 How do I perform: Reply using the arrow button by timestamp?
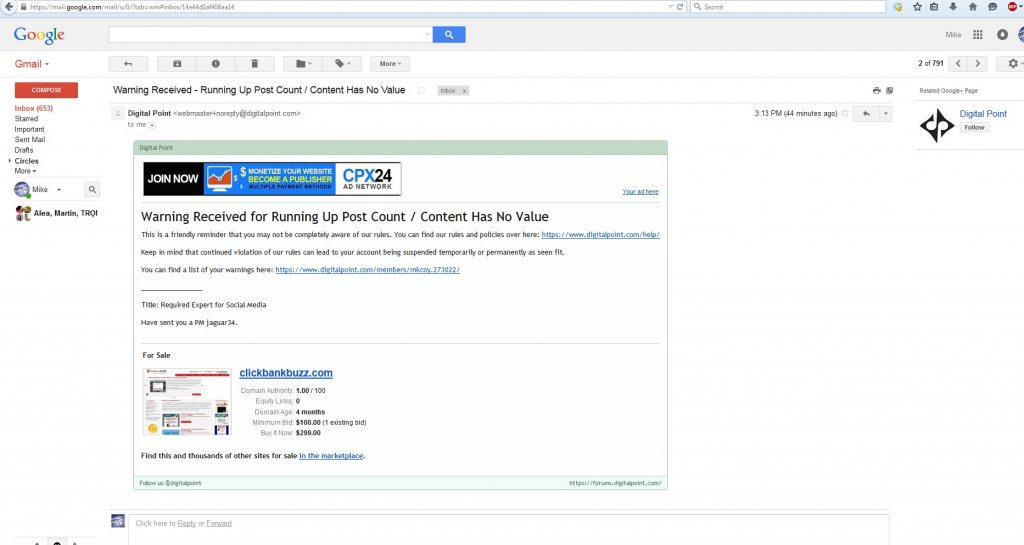pyautogui.click(x=866, y=114)
